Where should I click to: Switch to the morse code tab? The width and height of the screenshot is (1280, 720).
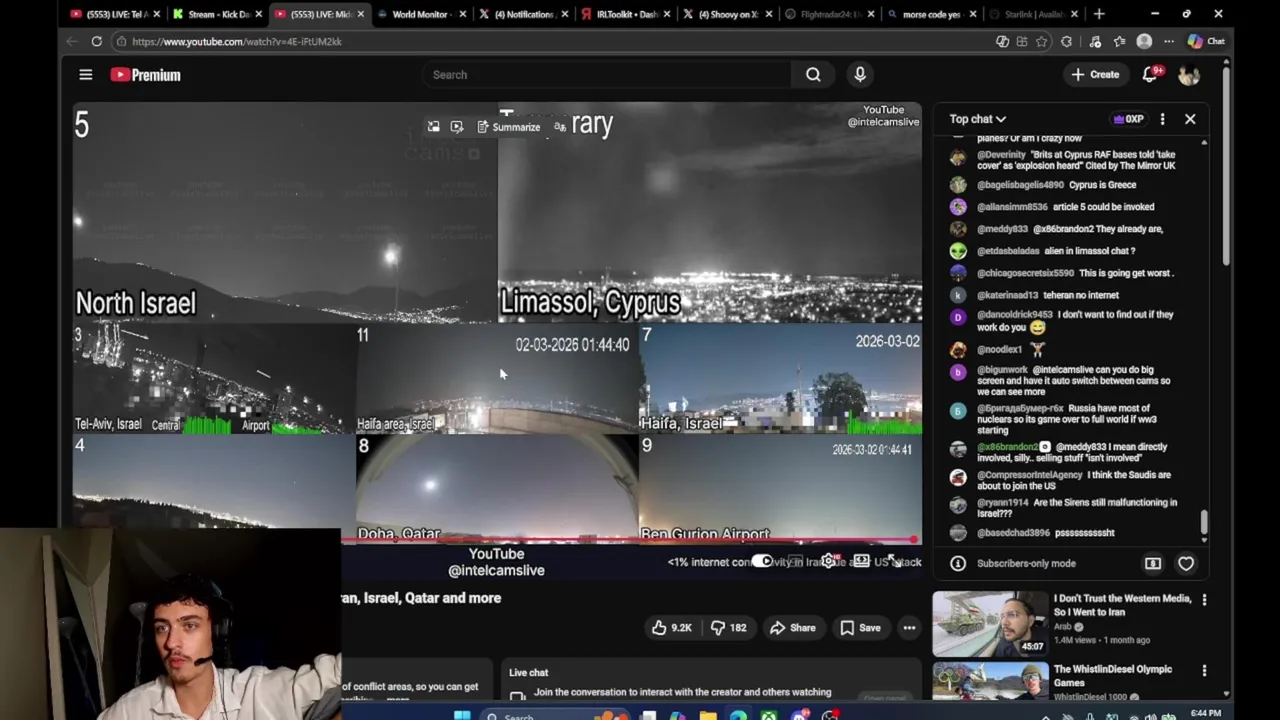931,14
